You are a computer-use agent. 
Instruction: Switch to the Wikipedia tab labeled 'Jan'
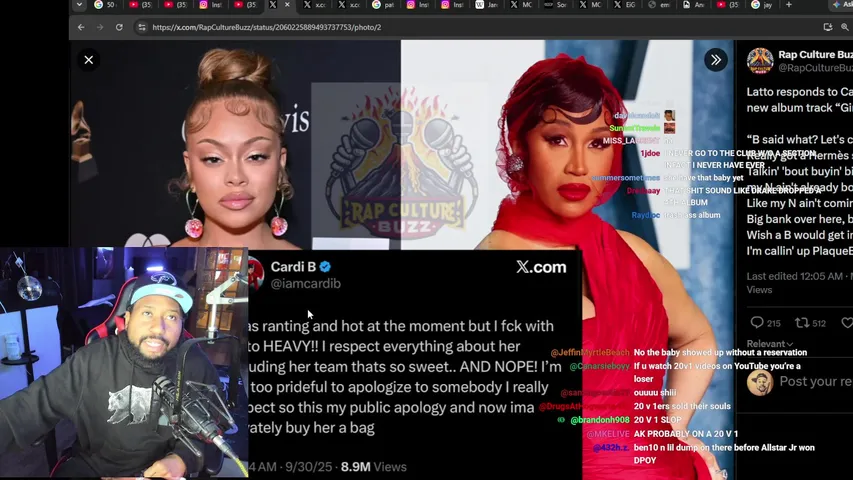487,5
